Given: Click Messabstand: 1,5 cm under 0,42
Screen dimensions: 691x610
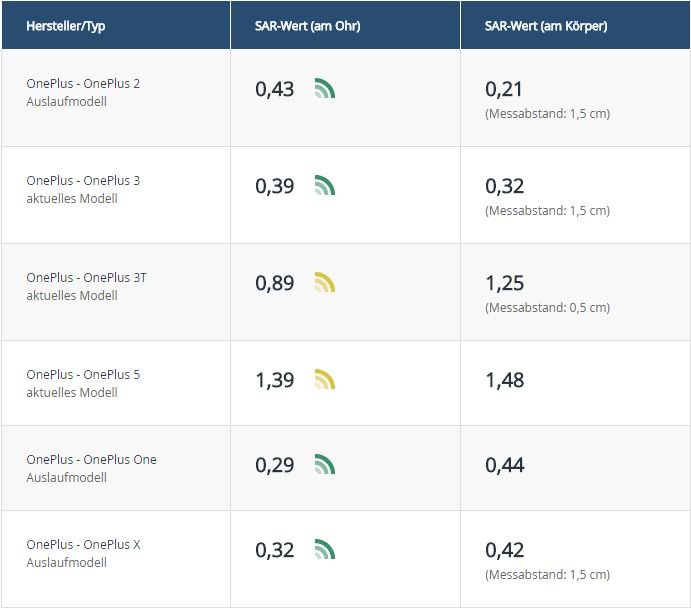Looking at the screenshot, I should (547, 575).
